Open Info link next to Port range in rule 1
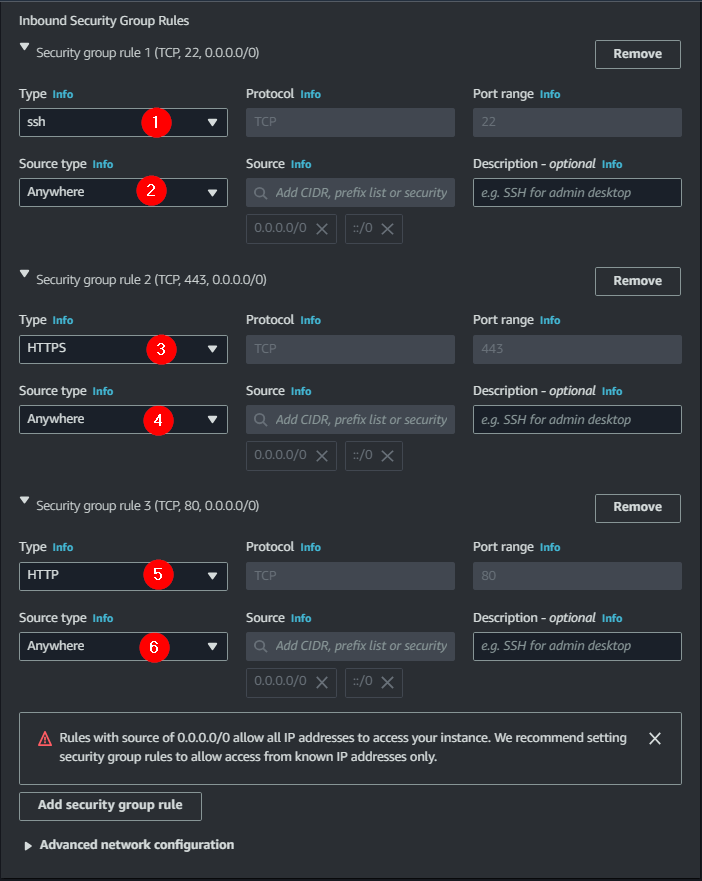The height and width of the screenshot is (881, 702). click(550, 94)
